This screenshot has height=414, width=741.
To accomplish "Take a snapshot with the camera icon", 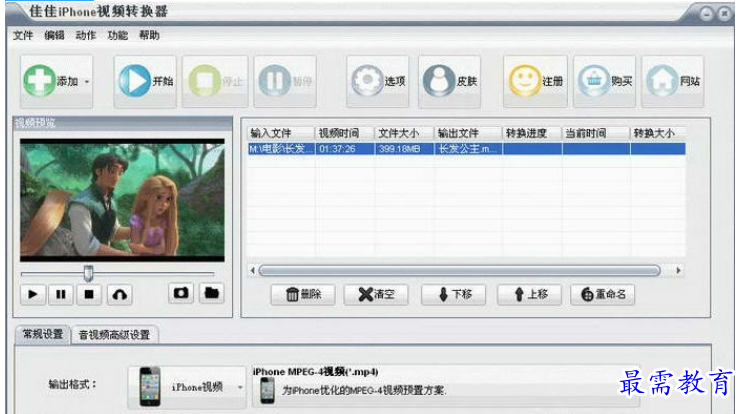I will coord(181,293).
